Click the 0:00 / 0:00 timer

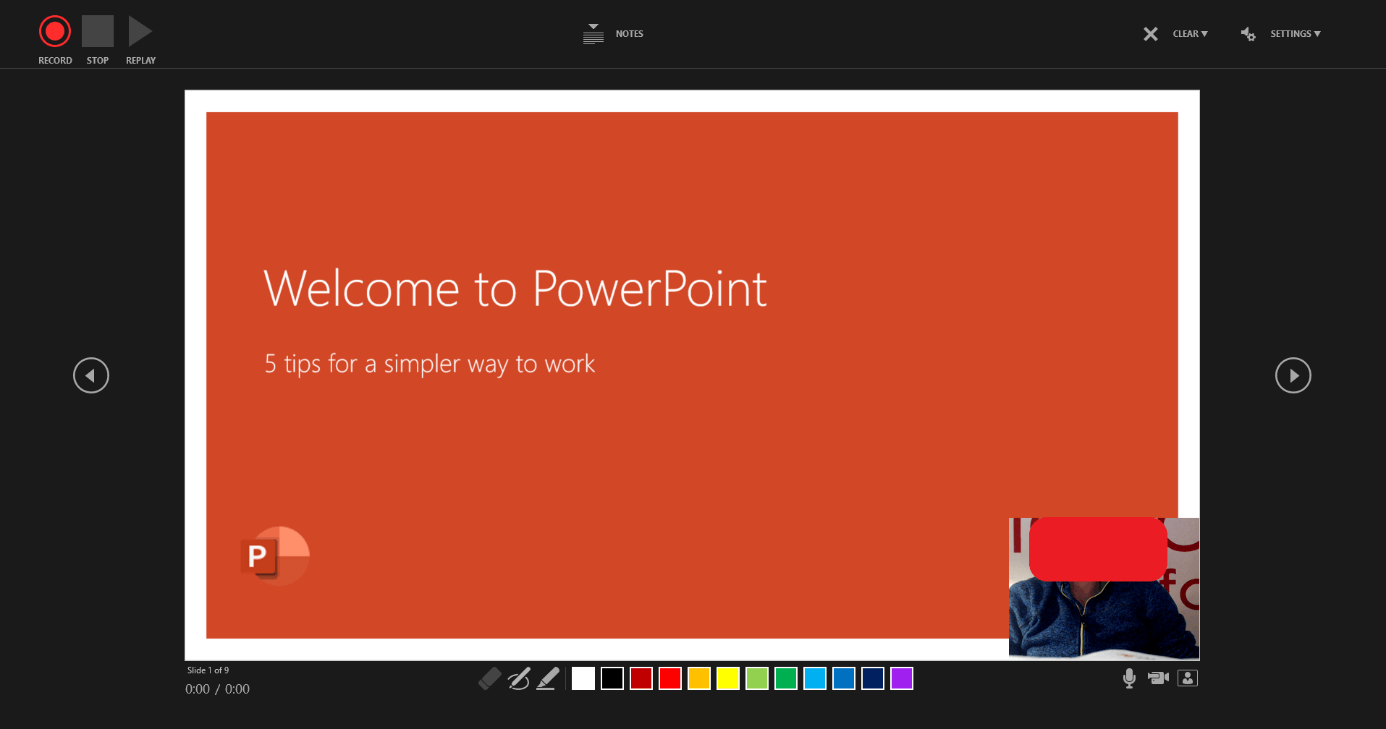[x=218, y=689]
